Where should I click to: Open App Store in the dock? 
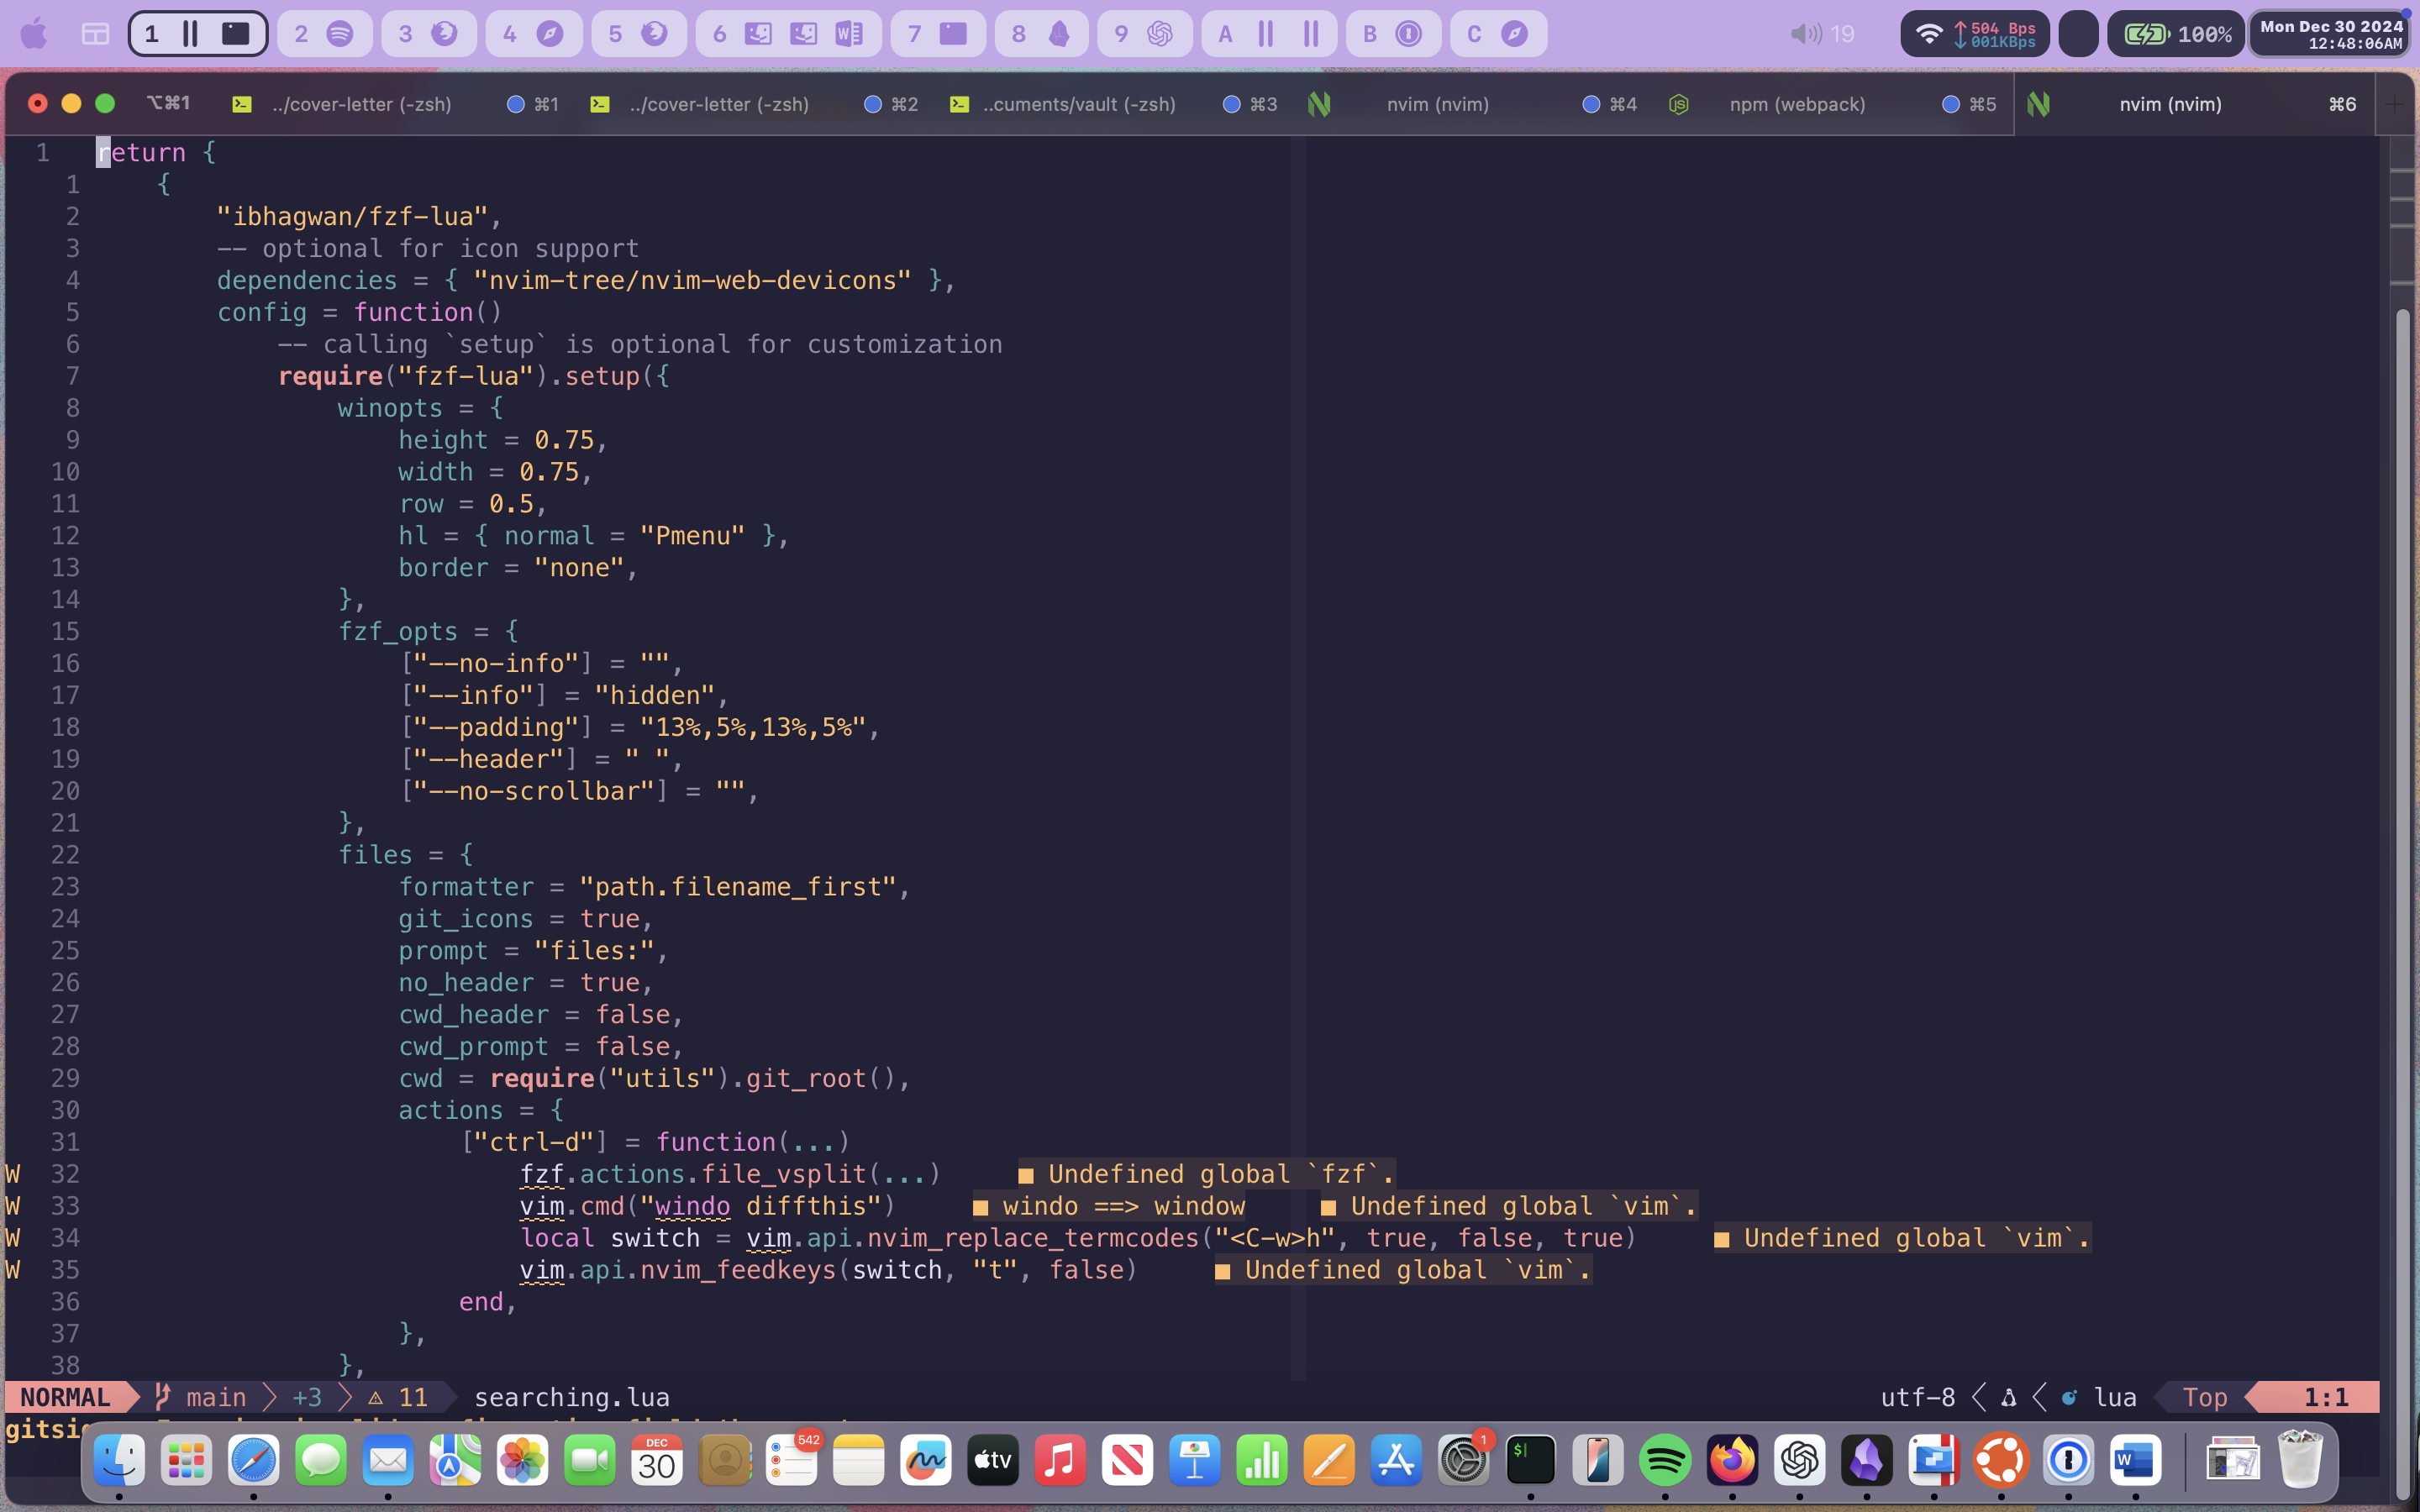pos(1396,1461)
